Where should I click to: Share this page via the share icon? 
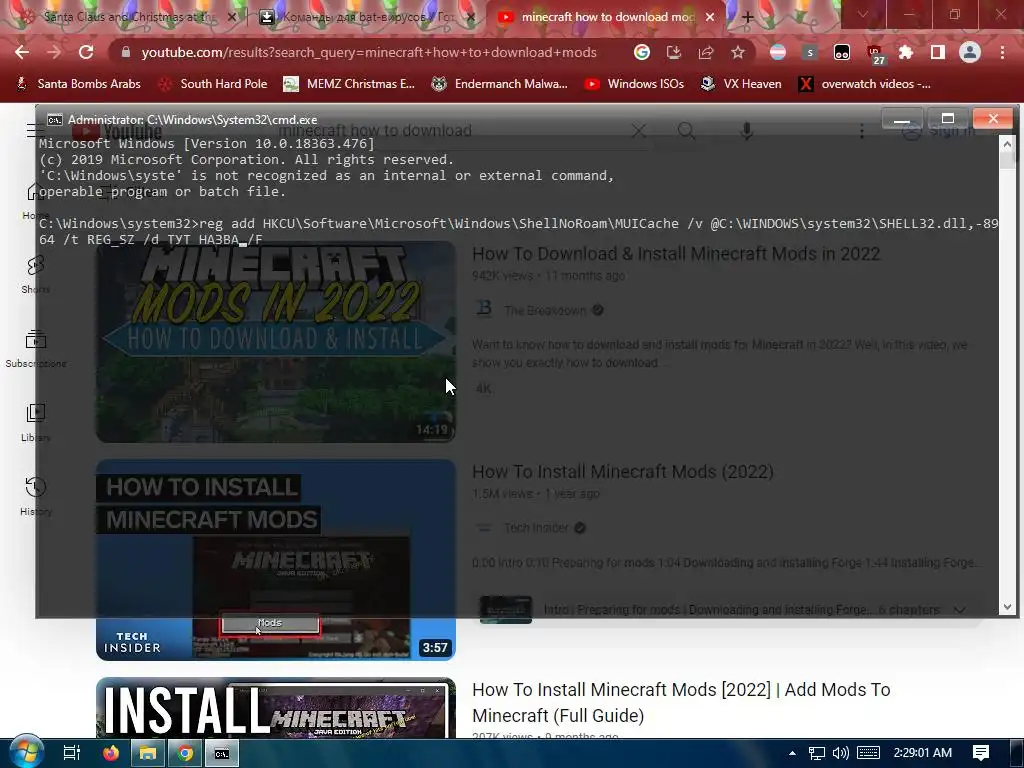pyautogui.click(x=706, y=52)
